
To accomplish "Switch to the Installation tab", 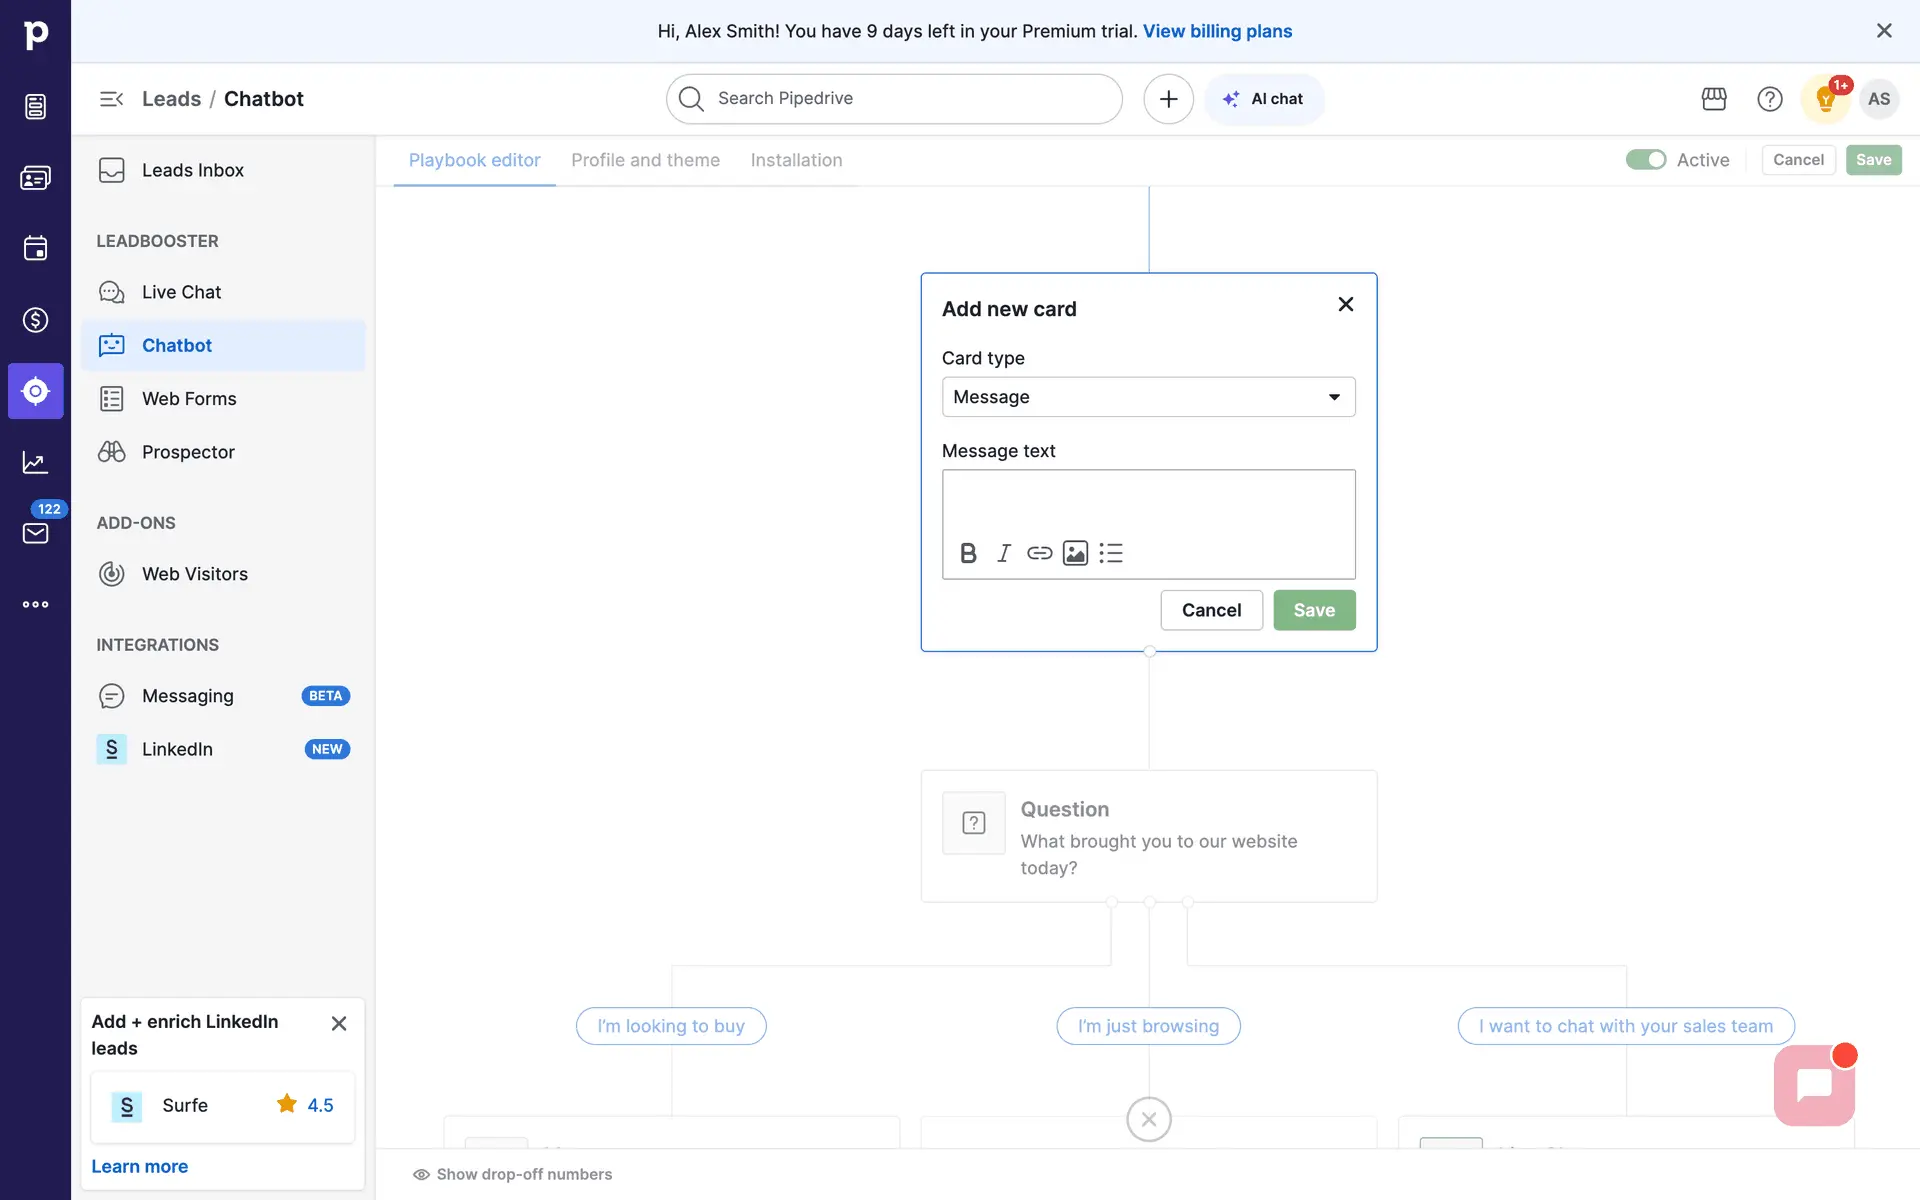I will click(796, 160).
